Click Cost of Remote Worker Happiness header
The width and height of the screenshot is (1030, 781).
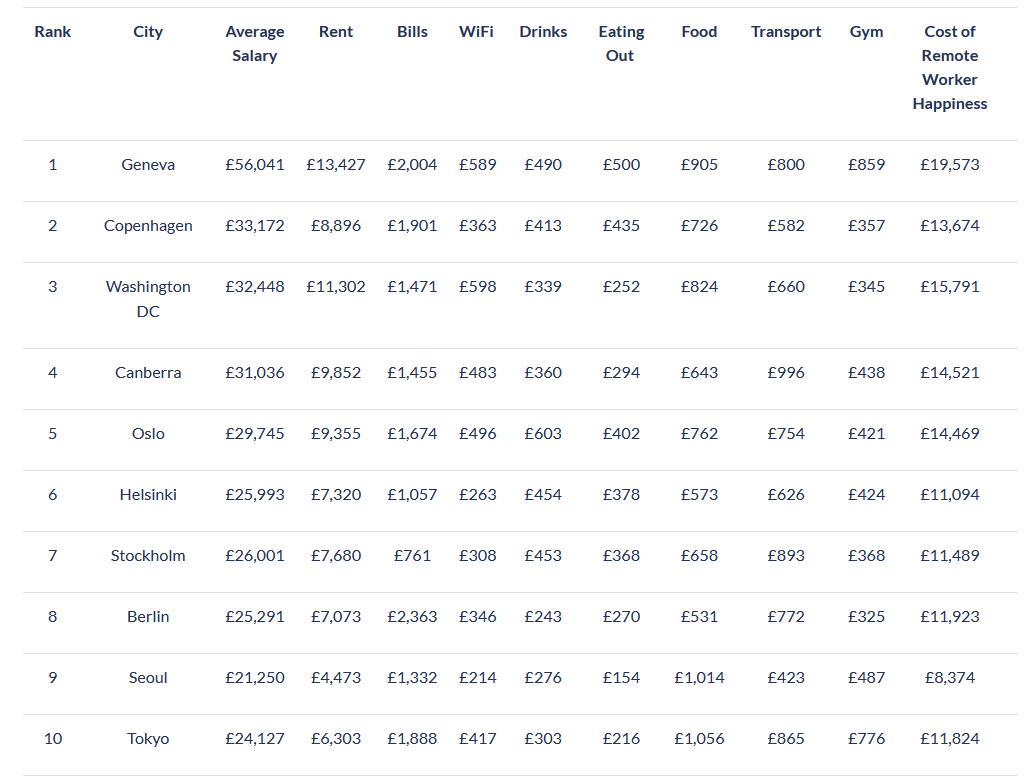[950, 68]
